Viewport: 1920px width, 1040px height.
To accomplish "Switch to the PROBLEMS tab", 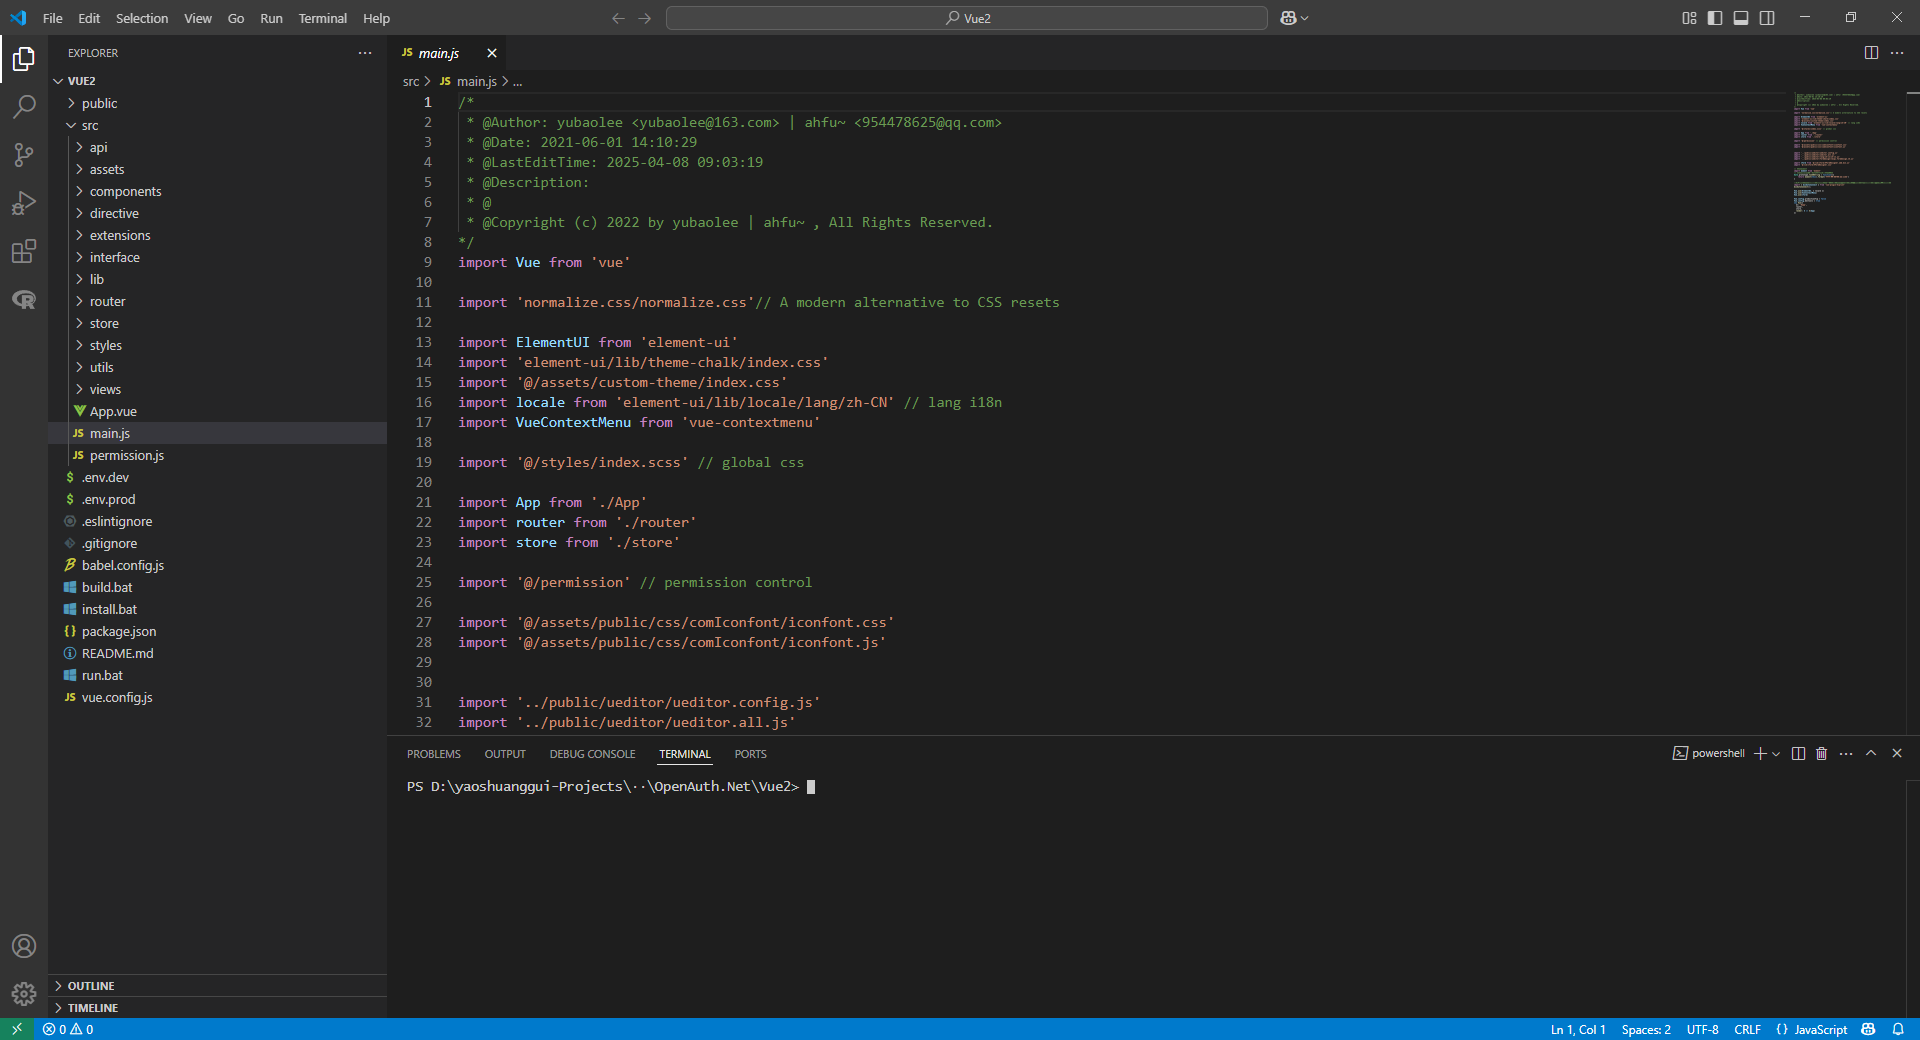I will (433, 754).
